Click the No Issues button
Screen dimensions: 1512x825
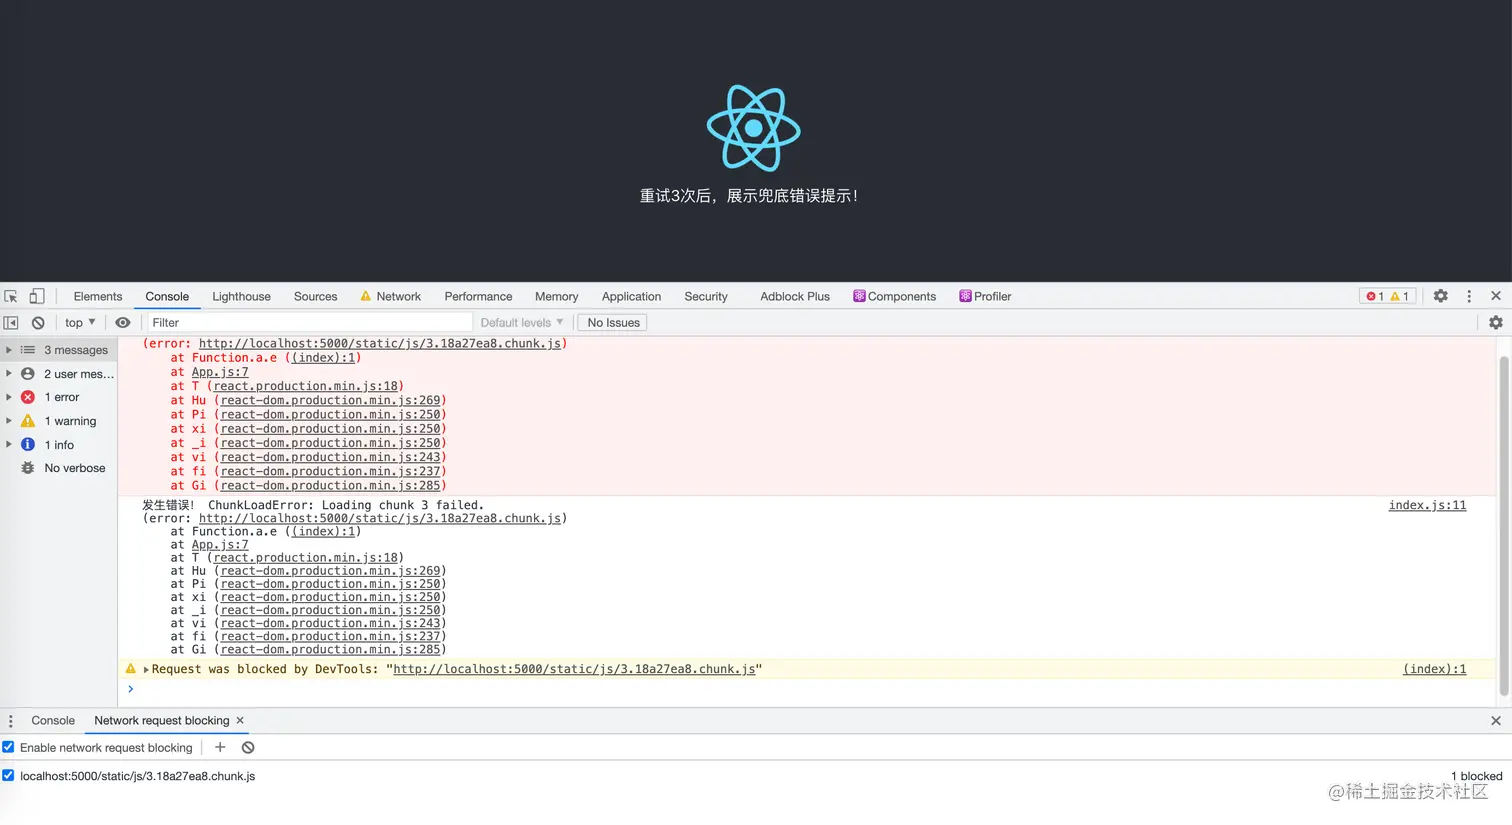click(613, 323)
